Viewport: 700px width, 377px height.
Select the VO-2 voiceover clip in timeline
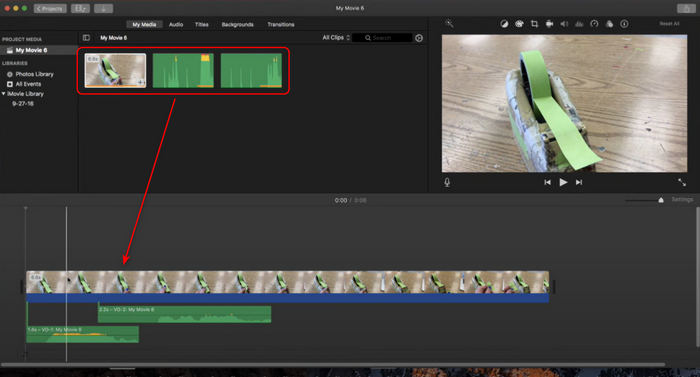(x=184, y=314)
